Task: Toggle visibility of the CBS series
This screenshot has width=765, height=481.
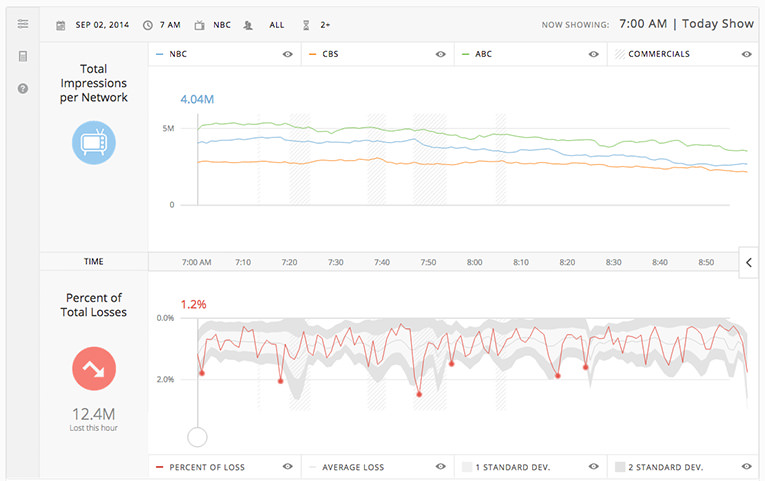Action: [440, 54]
